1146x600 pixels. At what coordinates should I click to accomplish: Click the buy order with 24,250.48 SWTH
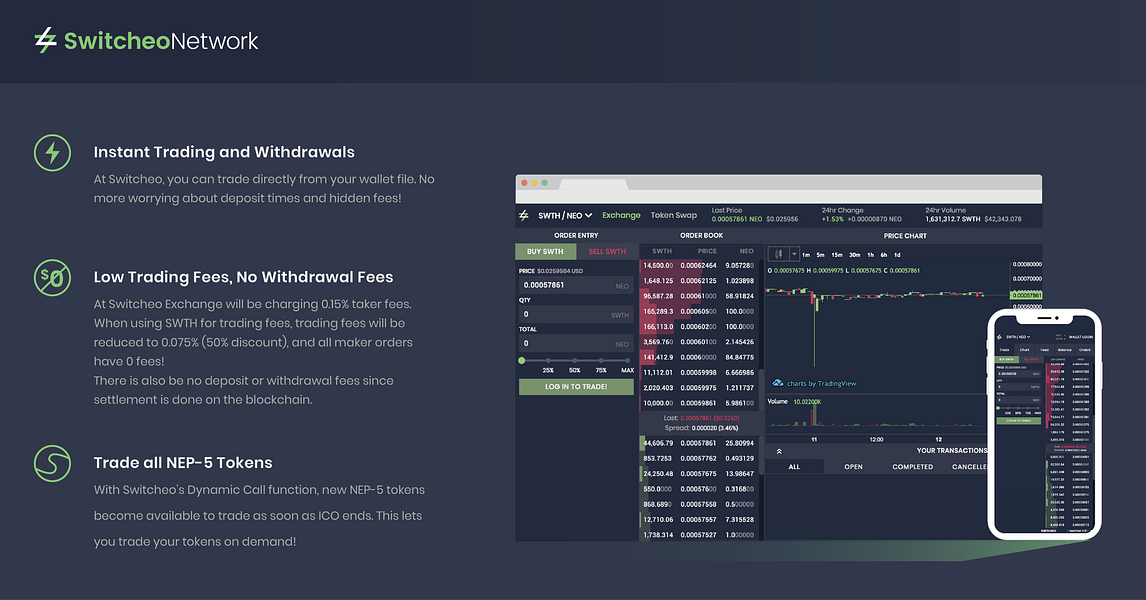[699, 474]
